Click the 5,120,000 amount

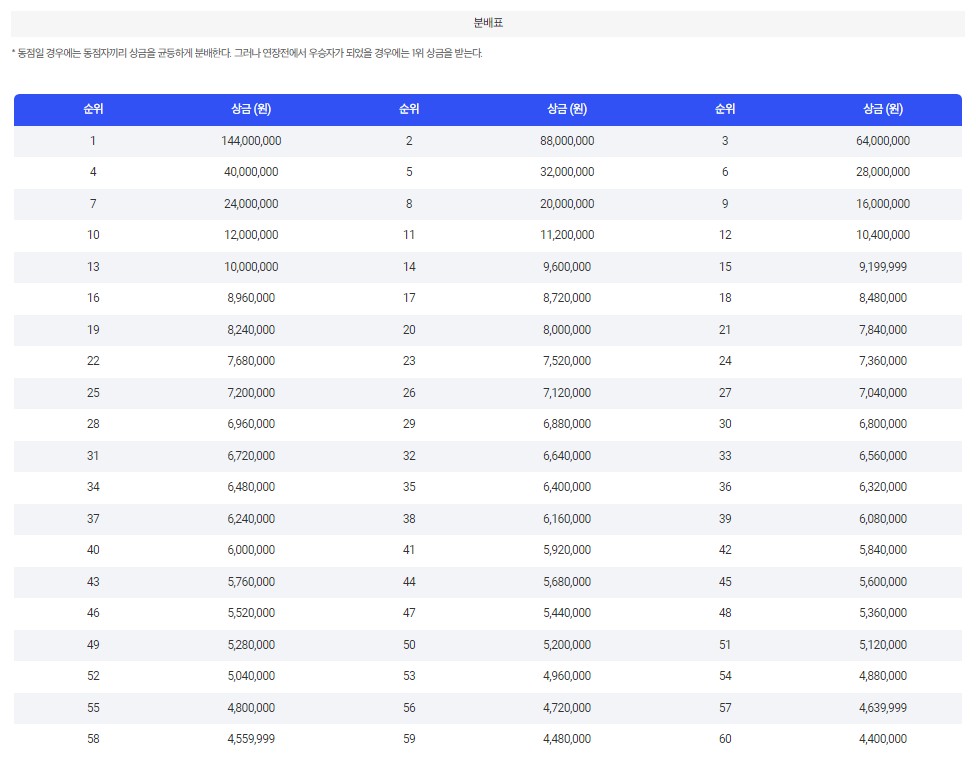[x=883, y=645]
